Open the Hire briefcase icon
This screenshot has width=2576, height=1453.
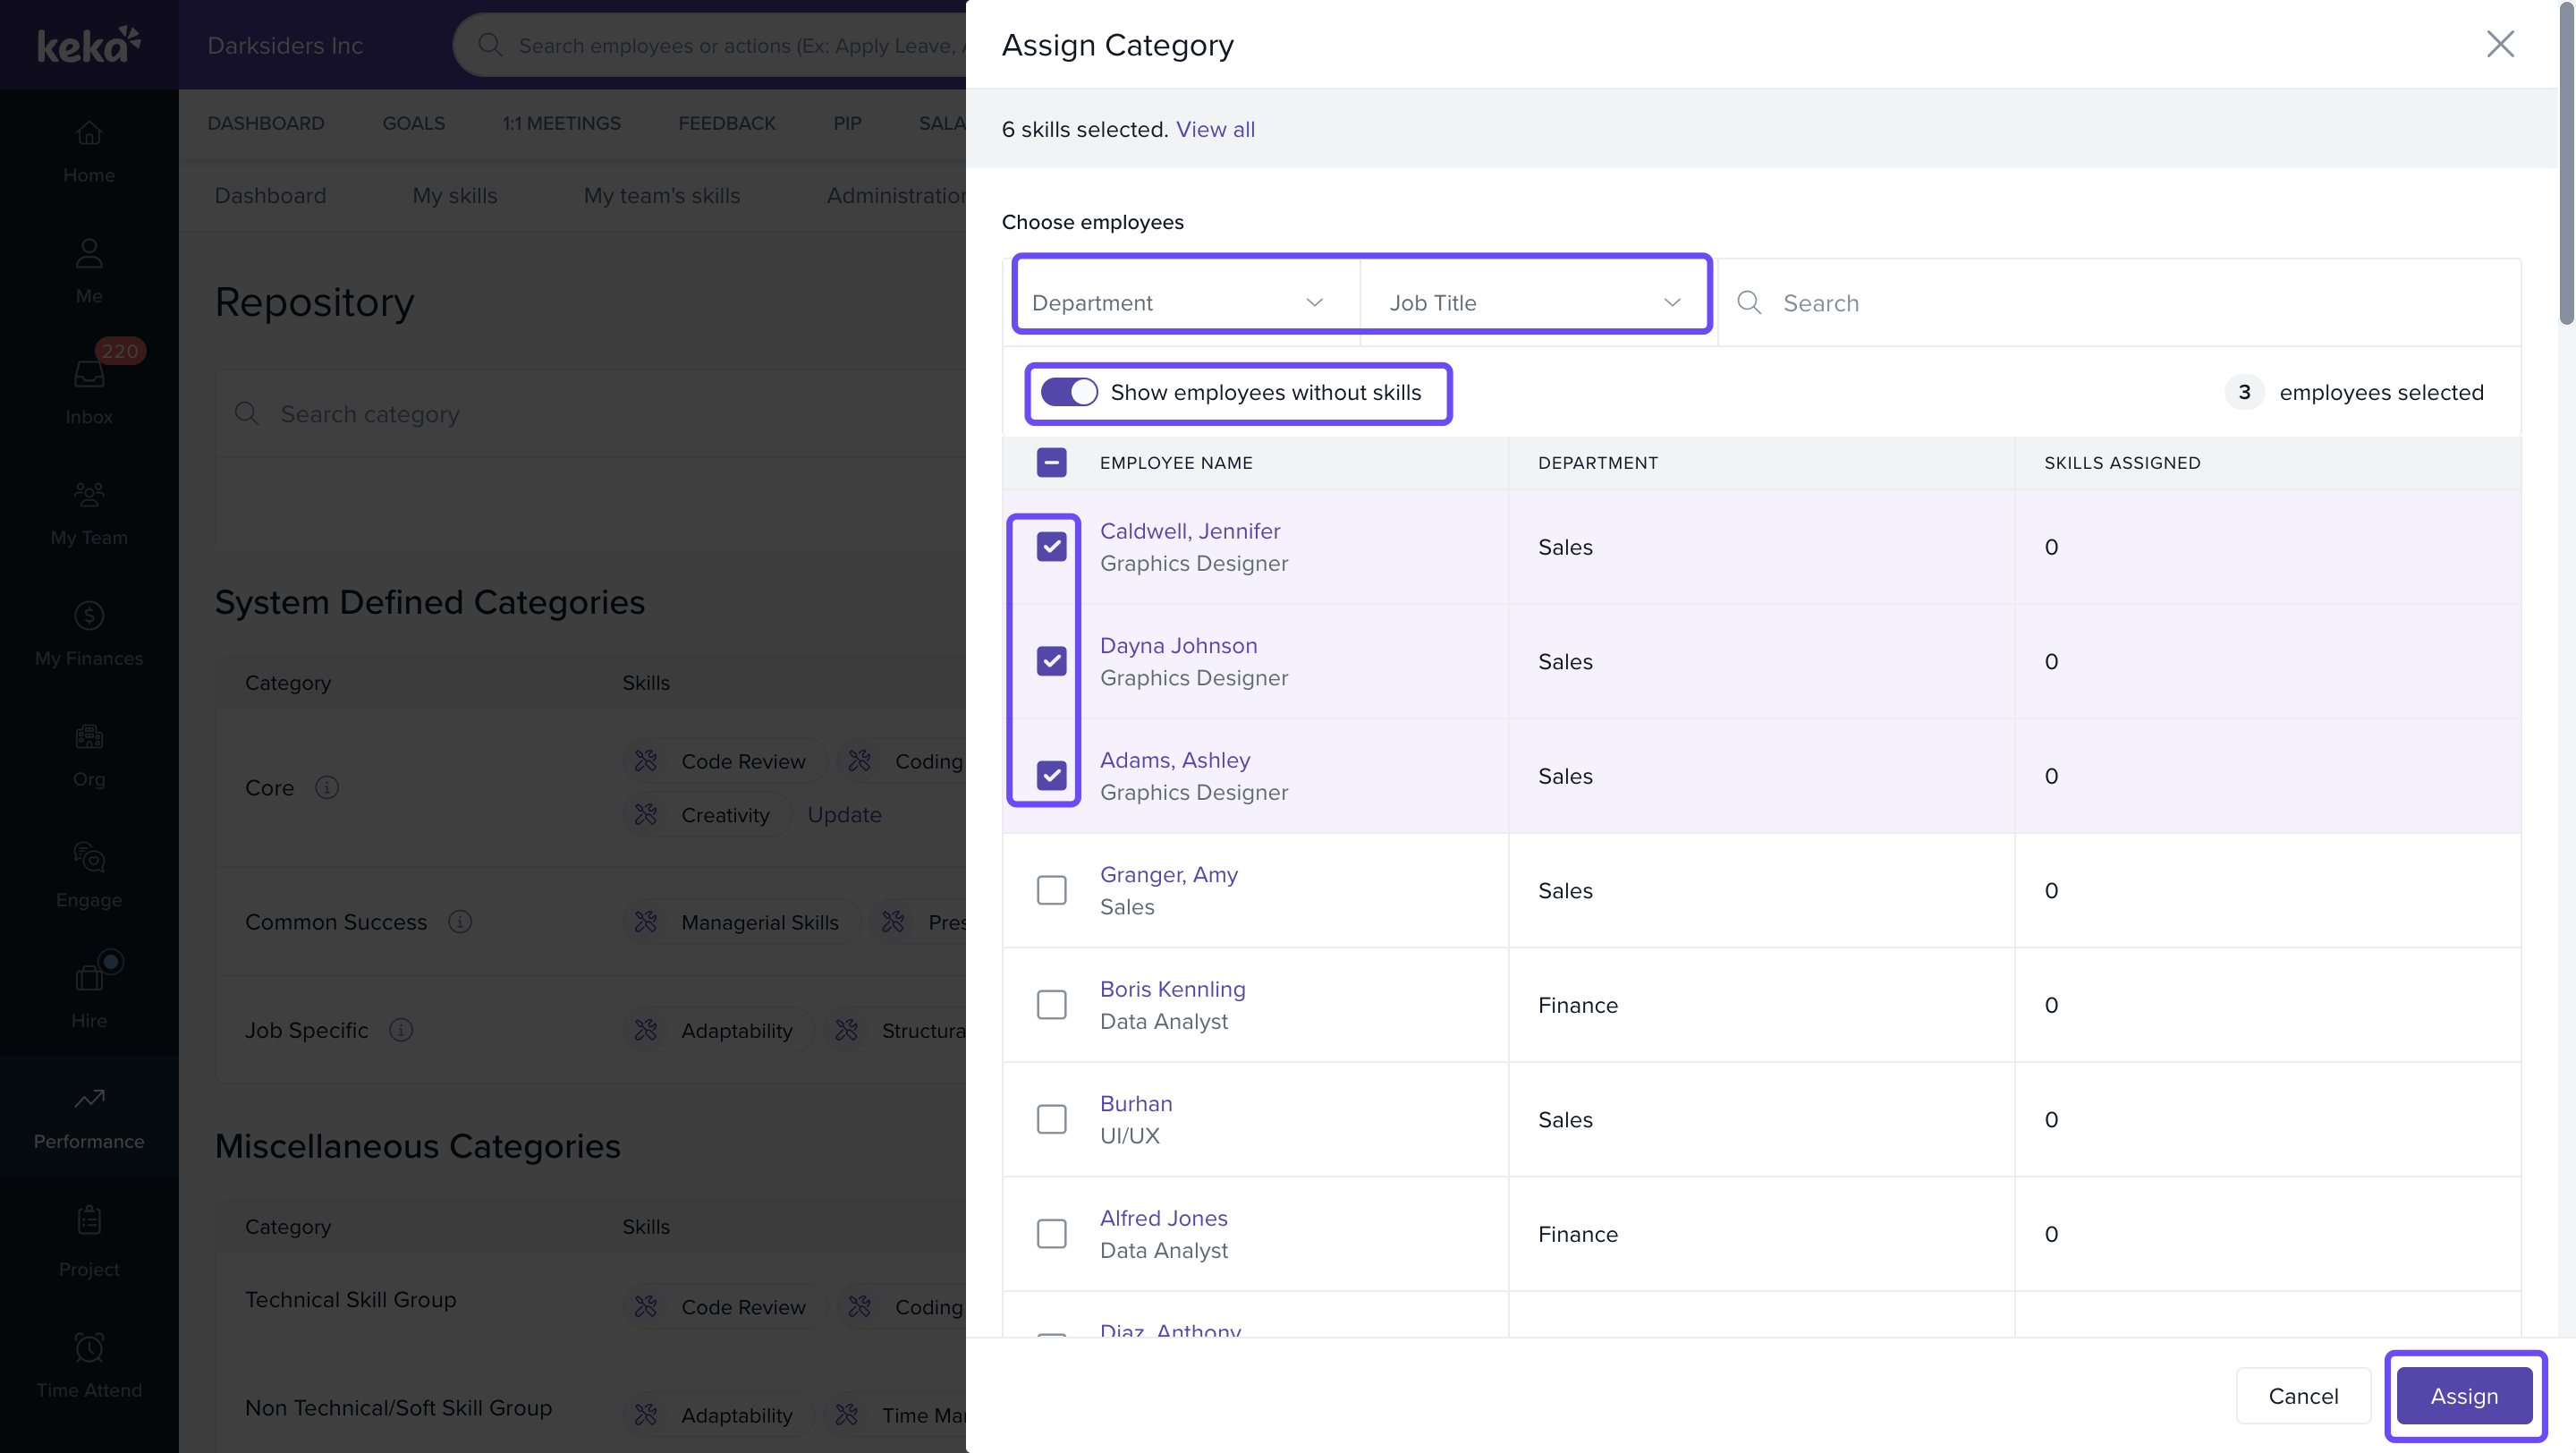pyautogui.click(x=89, y=977)
